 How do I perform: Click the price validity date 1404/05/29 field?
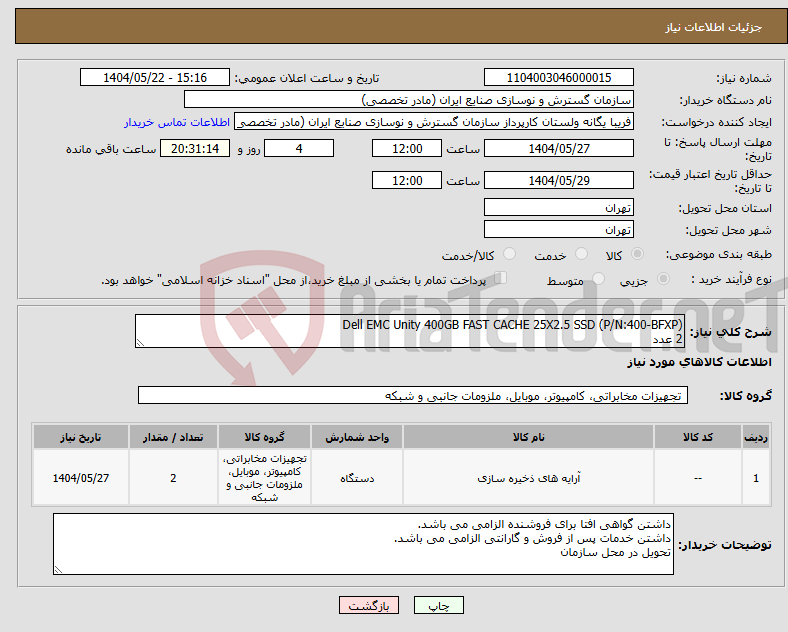pos(558,180)
